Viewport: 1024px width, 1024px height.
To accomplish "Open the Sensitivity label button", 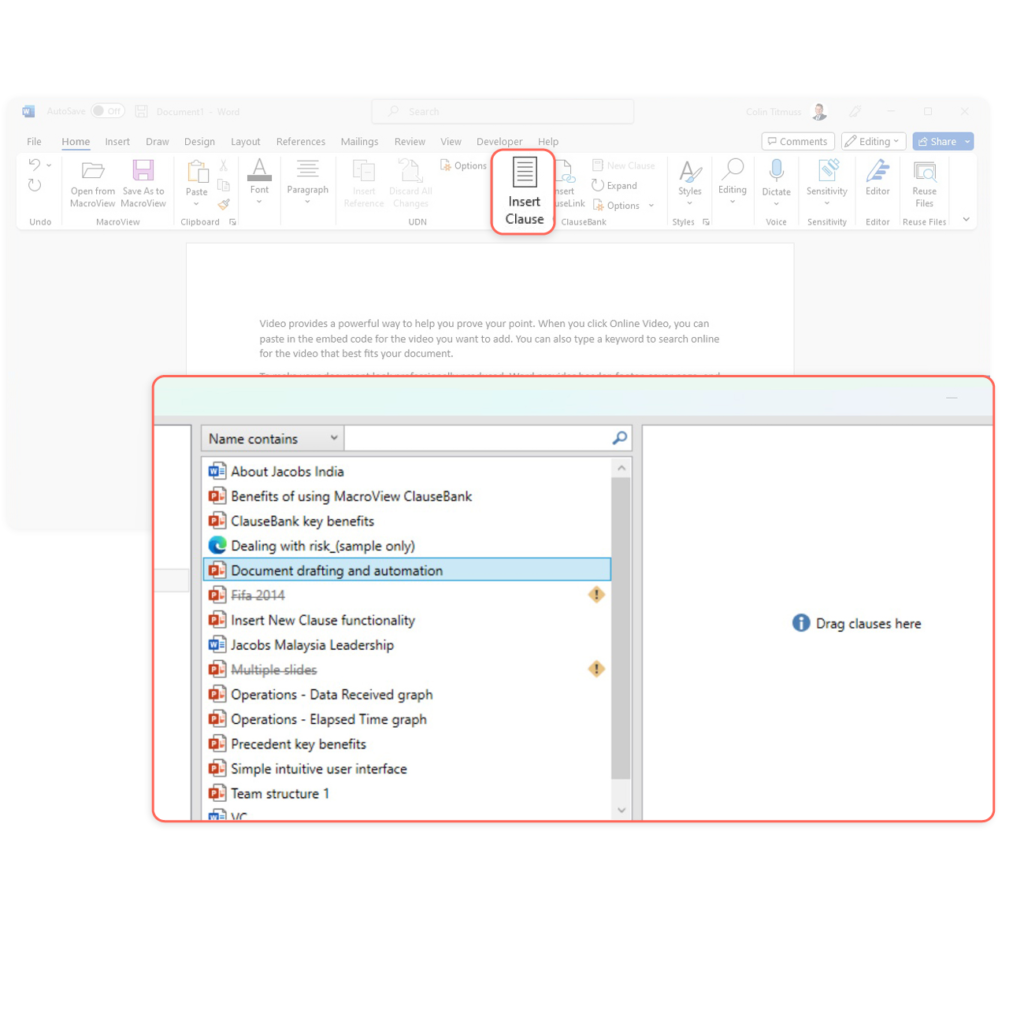I will (x=827, y=183).
